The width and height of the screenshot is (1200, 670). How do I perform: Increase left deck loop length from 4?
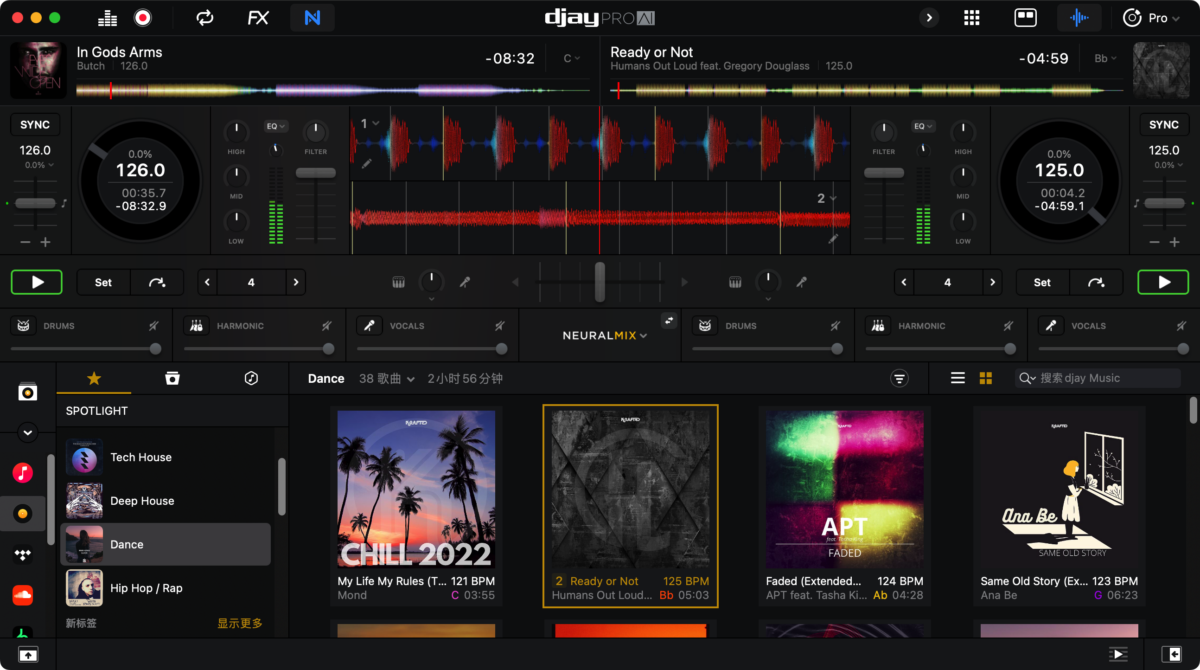tap(295, 283)
